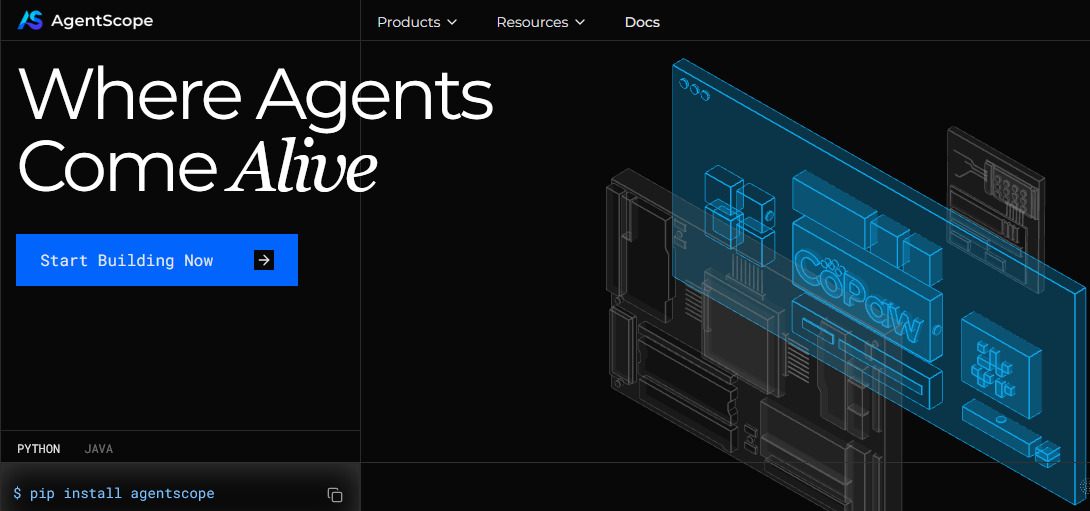
Task: Switch to the PYTHON tab
Action: pyautogui.click(x=39, y=449)
